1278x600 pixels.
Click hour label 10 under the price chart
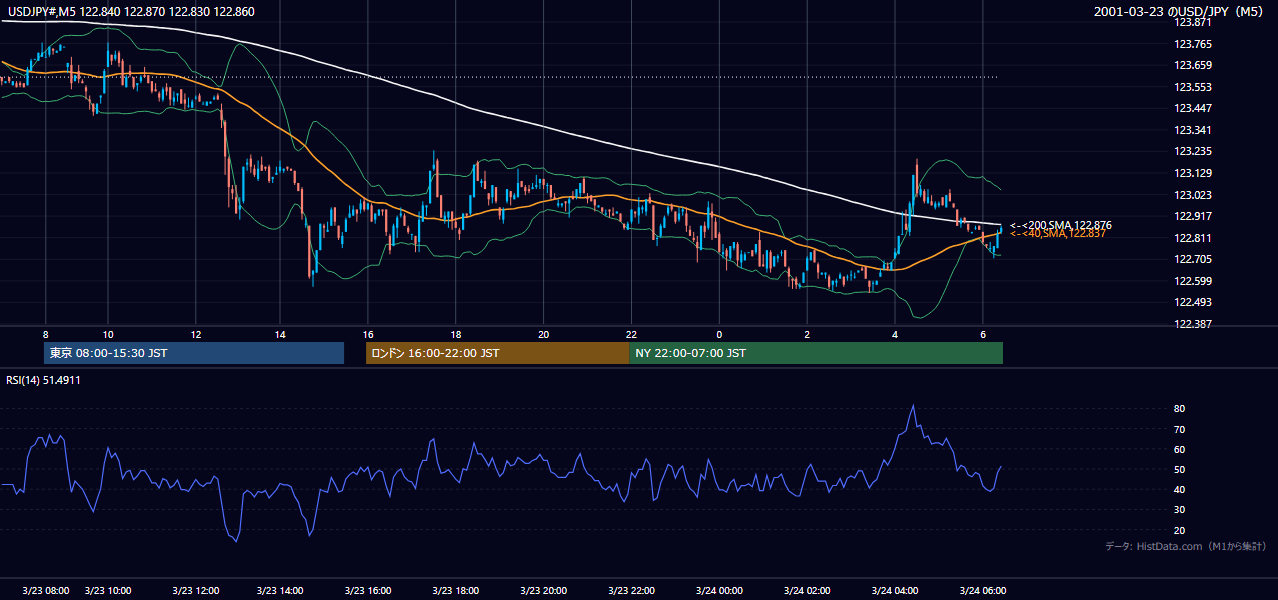[x=108, y=335]
